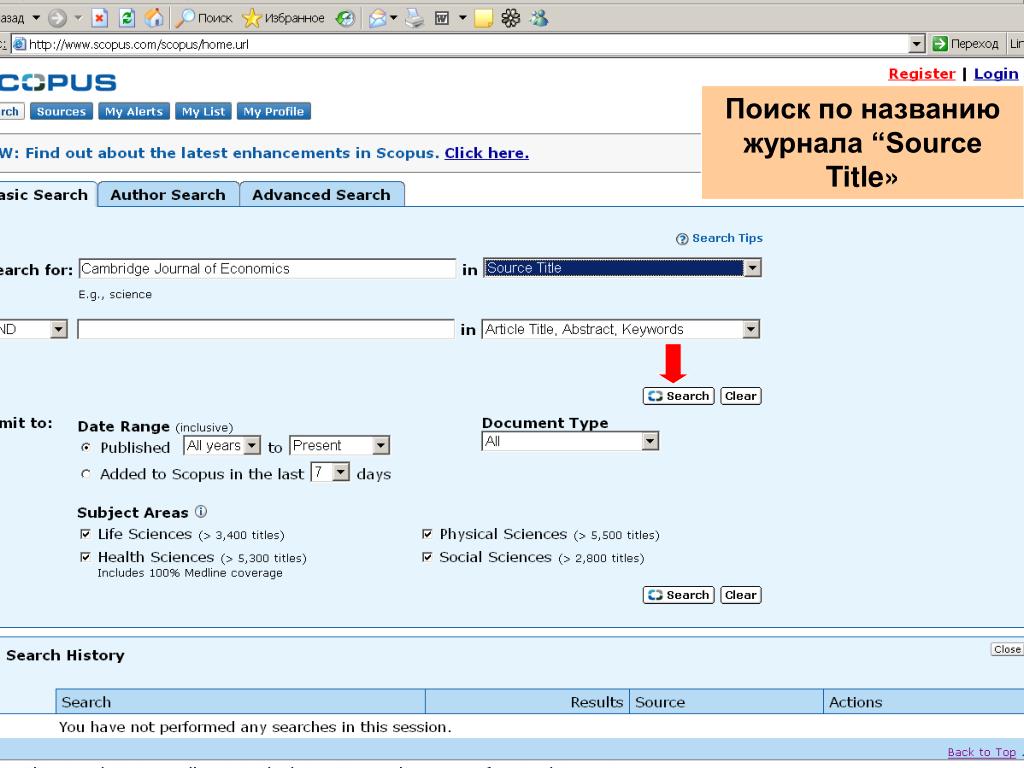
Task: Click the History/Media icon in toolbar
Action: tap(345, 18)
